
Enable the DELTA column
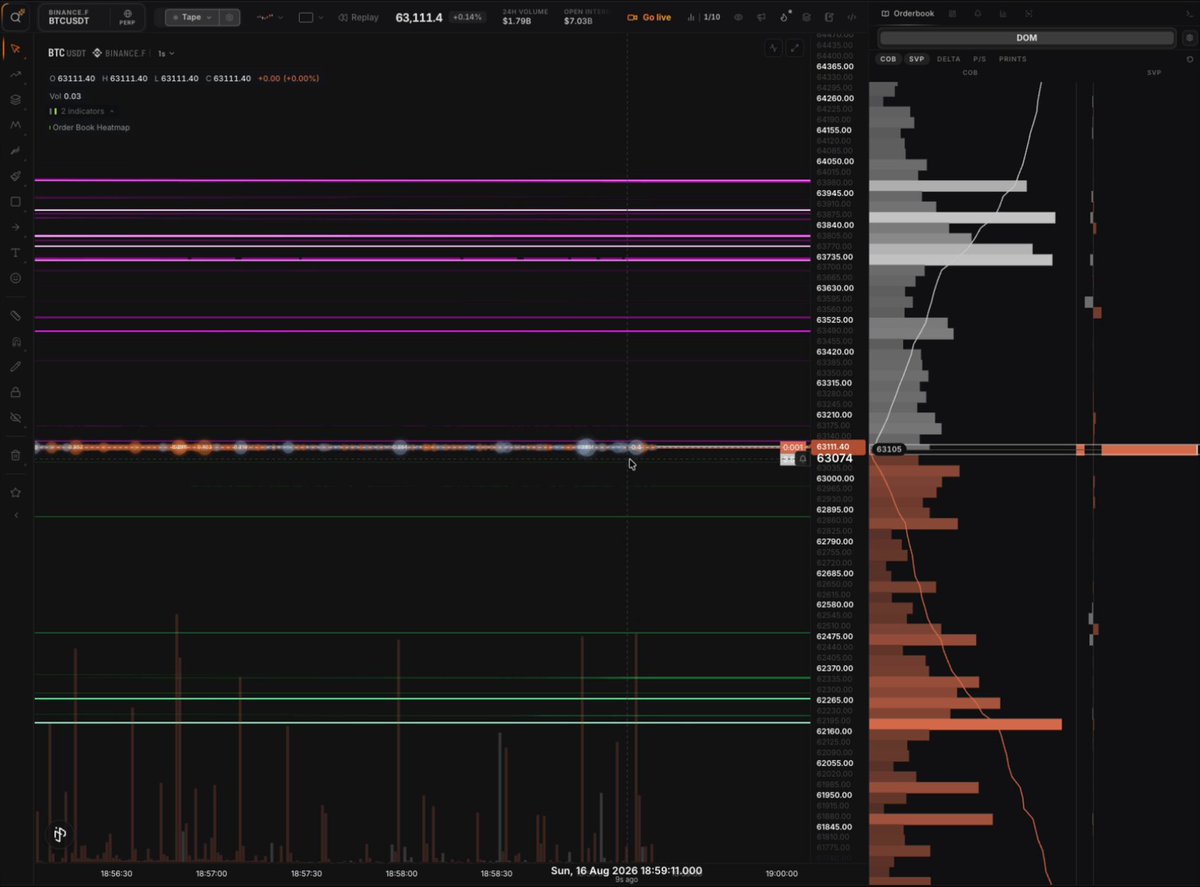[x=948, y=59]
